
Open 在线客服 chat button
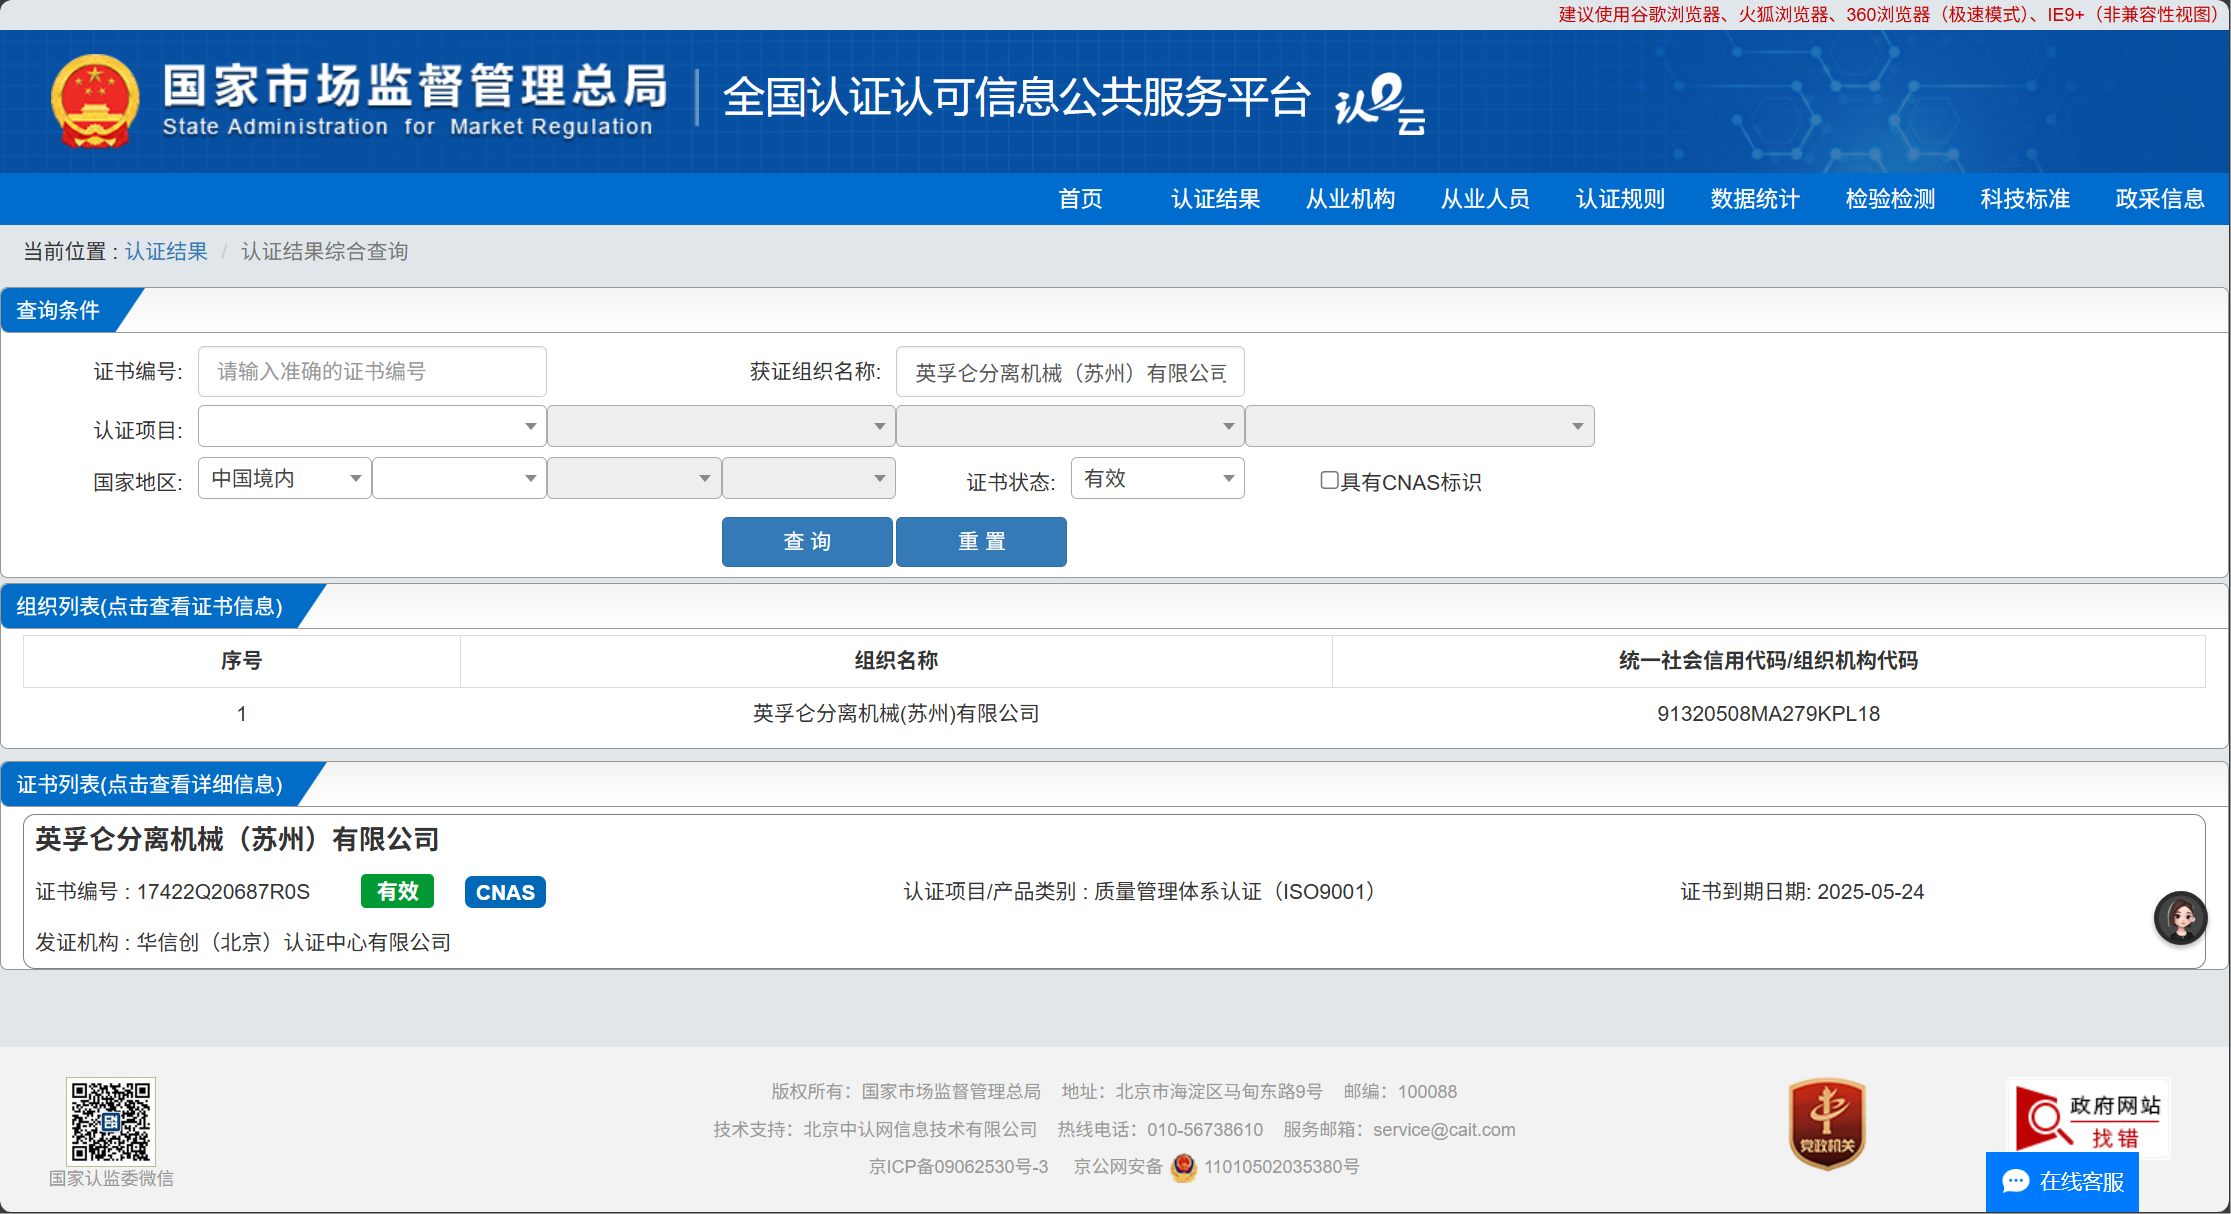tap(2062, 1182)
